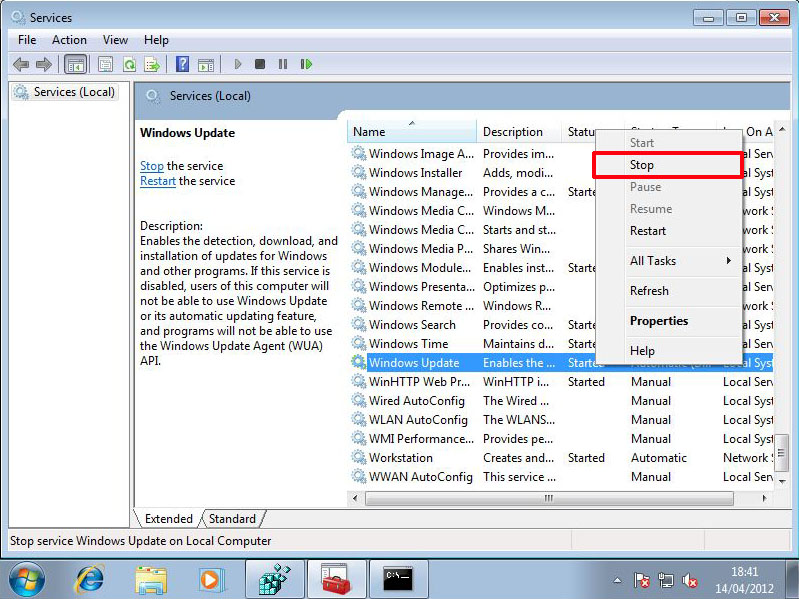799x599 pixels.
Task: Sort by the Name column header
Action: point(412,132)
